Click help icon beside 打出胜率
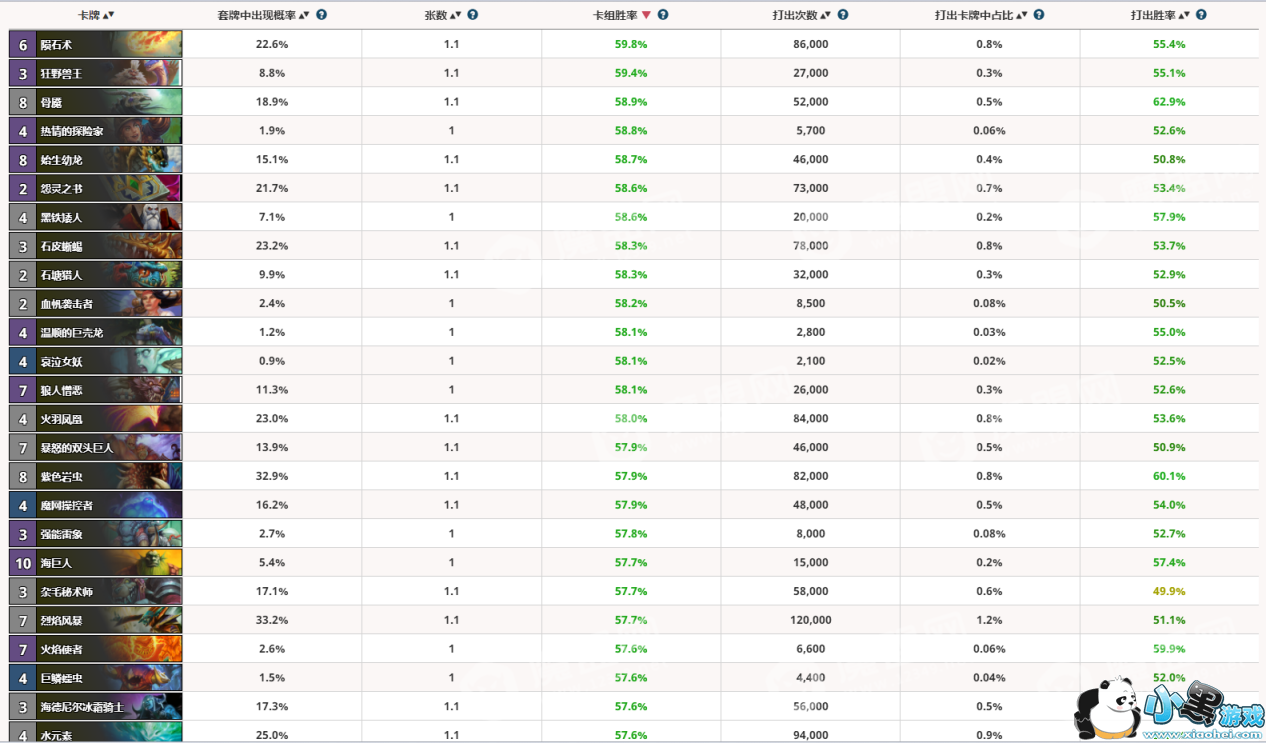1266x743 pixels. [x=1201, y=15]
